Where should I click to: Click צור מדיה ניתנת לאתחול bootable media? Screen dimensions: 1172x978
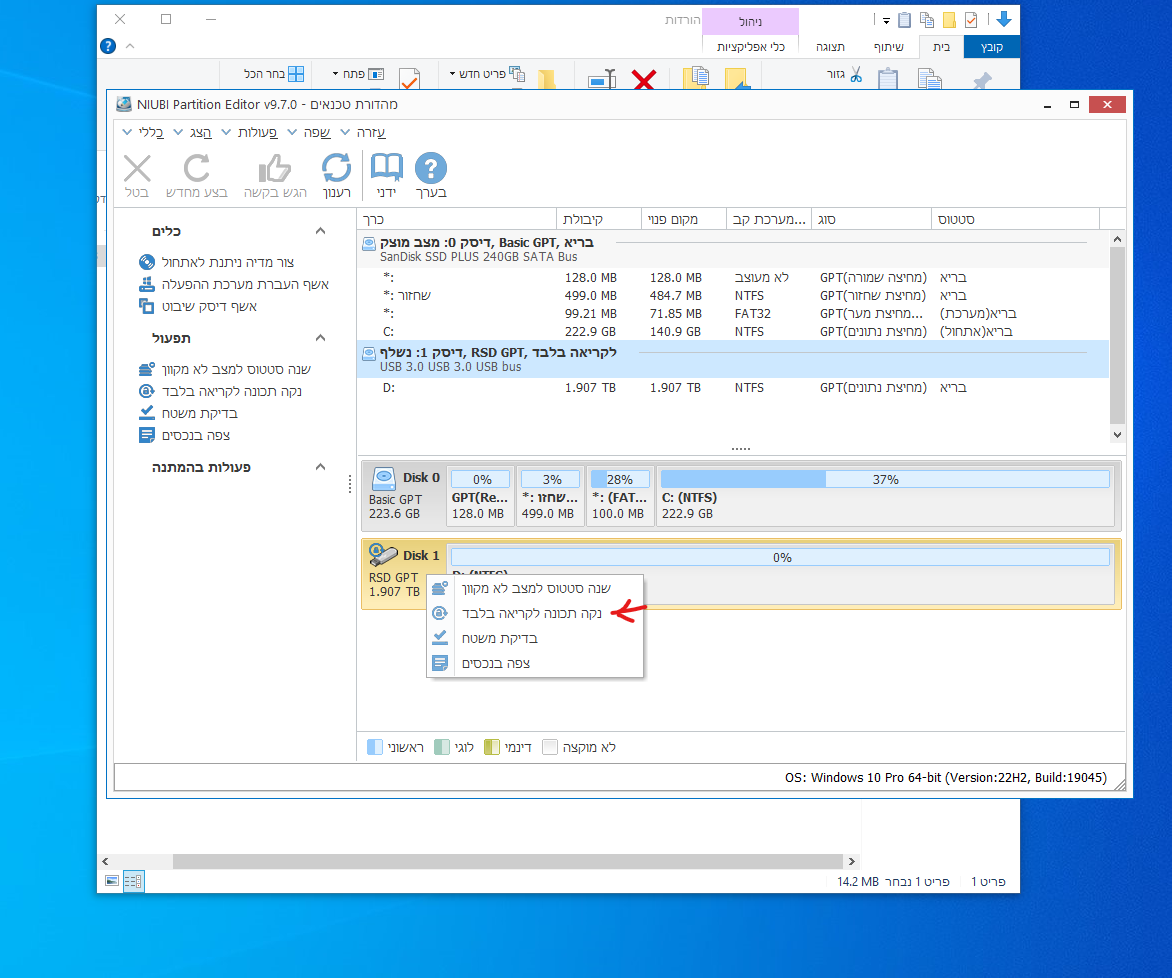tap(227, 262)
